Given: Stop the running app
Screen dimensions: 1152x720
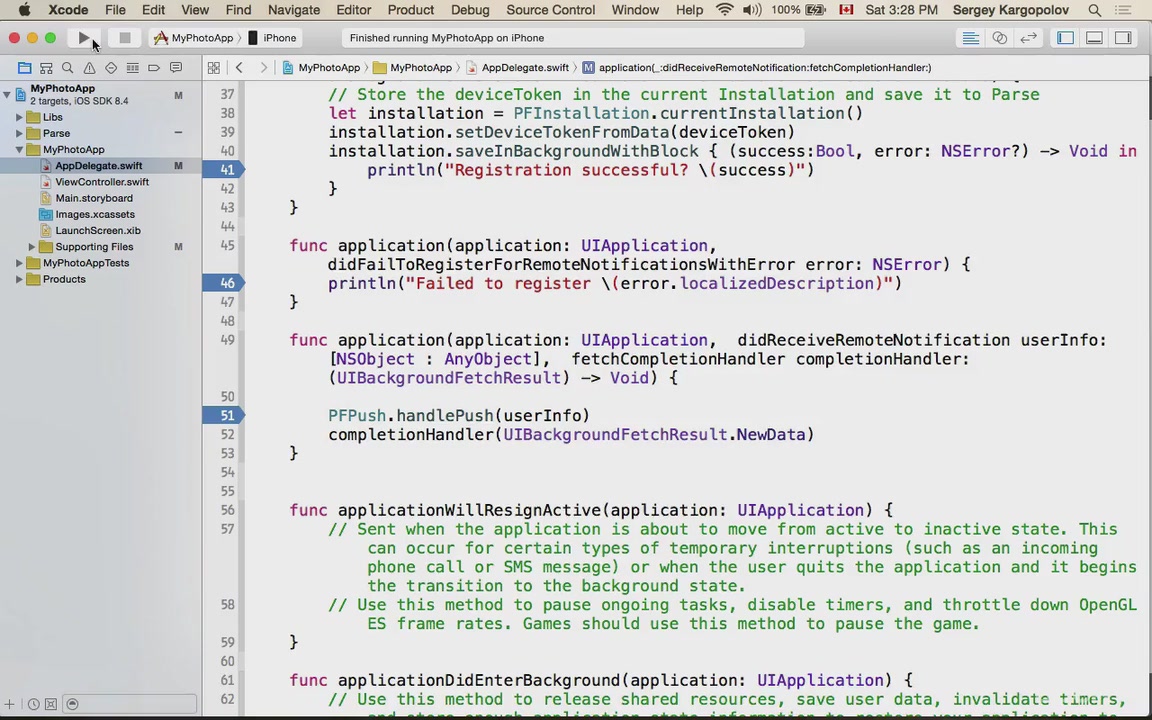Looking at the screenshot, I should pyautogui.click(x=125, y=37).
